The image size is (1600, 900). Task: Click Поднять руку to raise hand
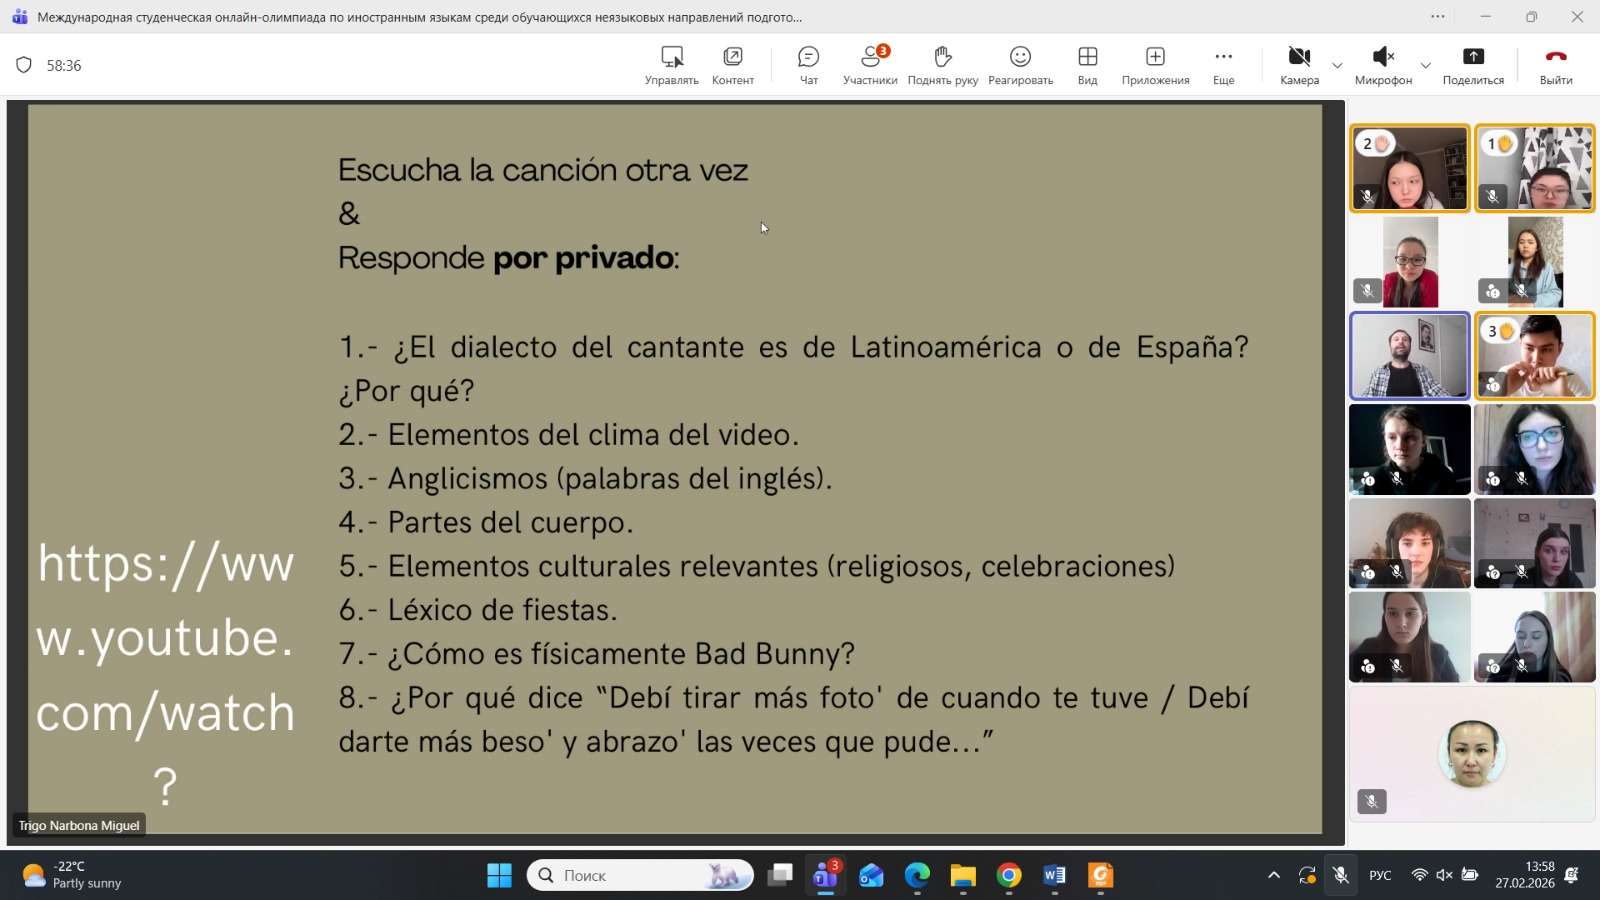click(942, 65)
